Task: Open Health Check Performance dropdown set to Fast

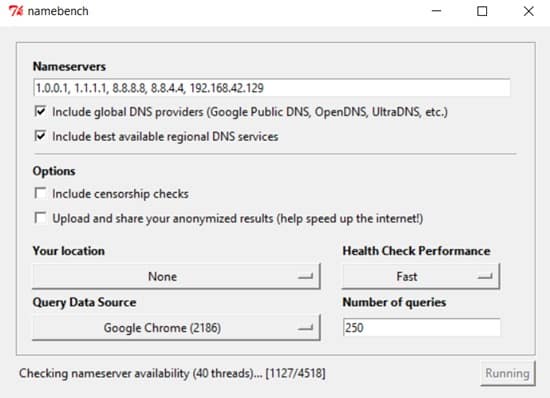Action: tap(421, 276)
